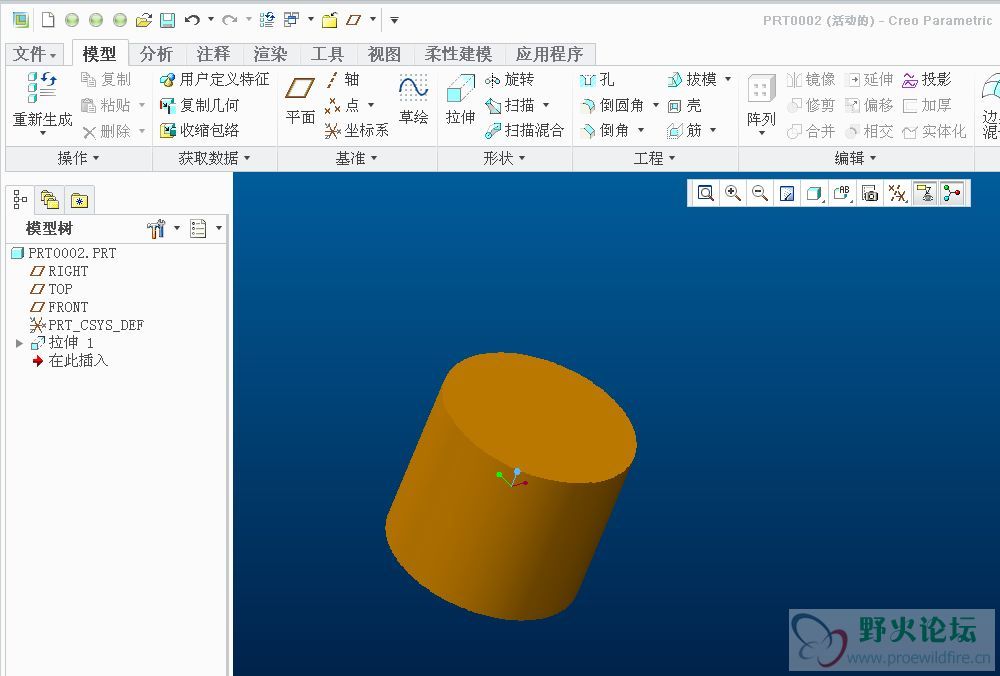This screenshot has width=1000, height=676.
Task: Save the model with the floppy disk icon
Action: 167,20
